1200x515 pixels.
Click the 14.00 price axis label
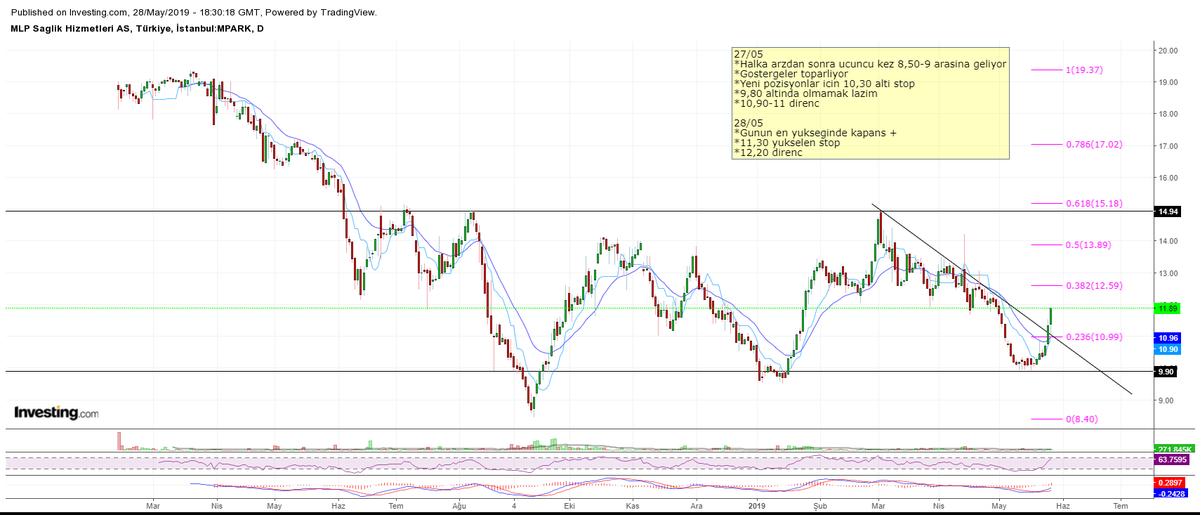click(1168, 241)
